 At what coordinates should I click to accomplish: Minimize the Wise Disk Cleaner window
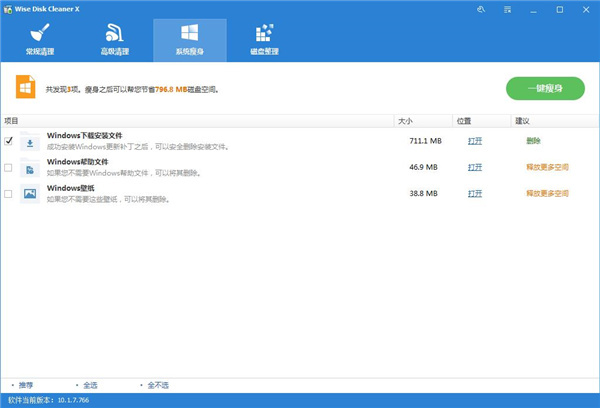pyautogui.click(x=533, y=10)
